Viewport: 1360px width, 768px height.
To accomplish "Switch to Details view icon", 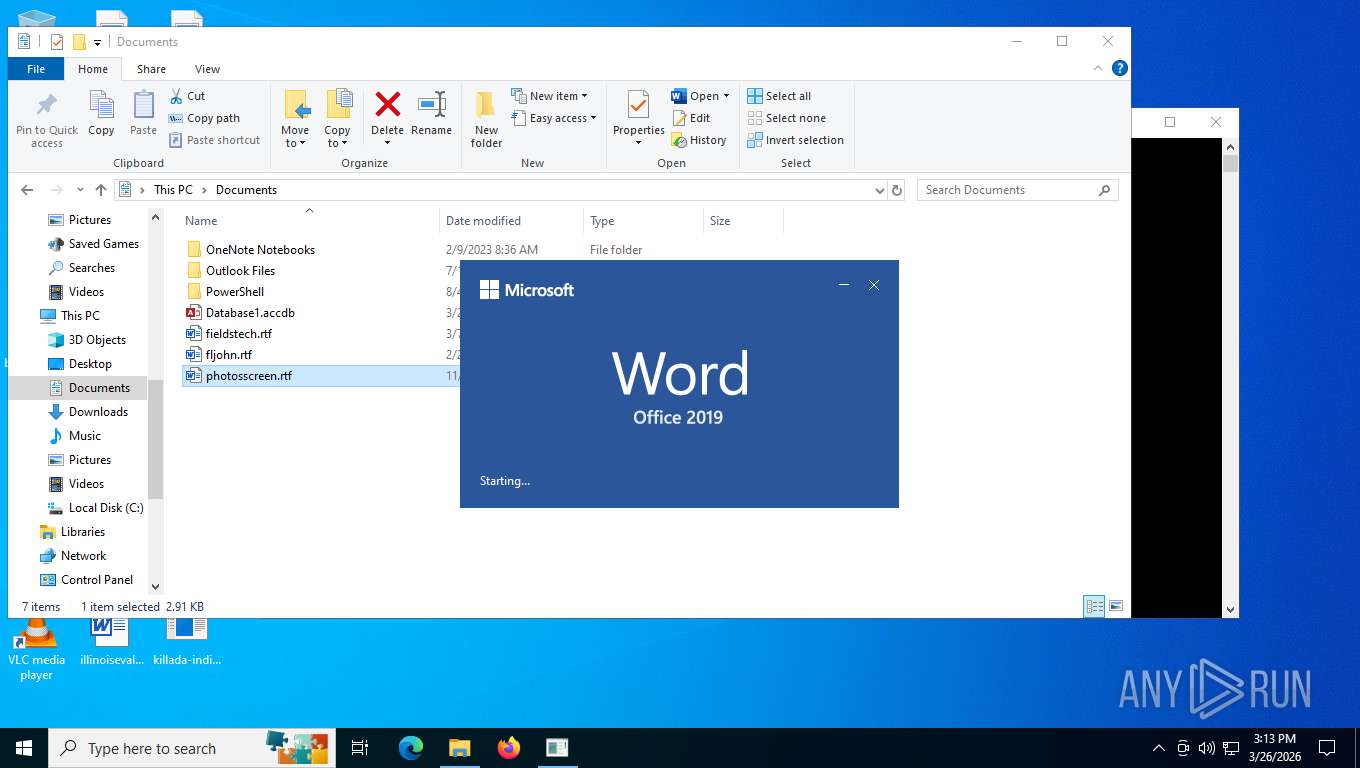I will point(1095,606).
